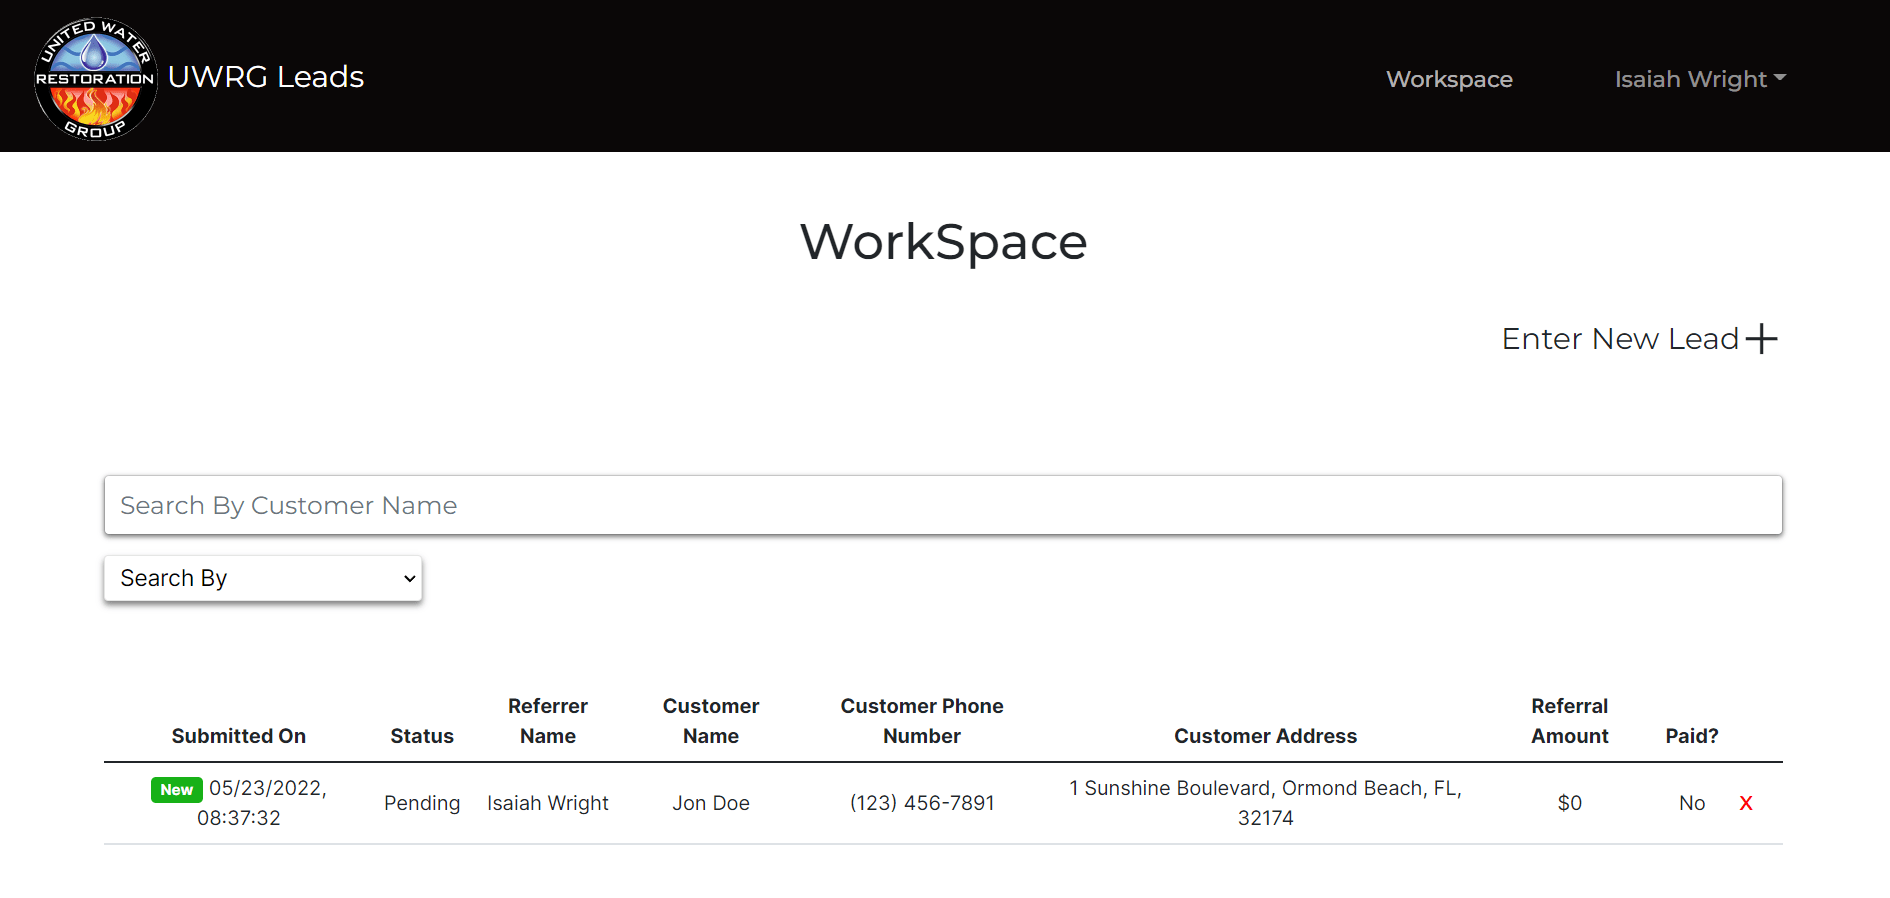Click the Sunshine Boulevard address cell

pyautogui.click(x=1264, y=803)
